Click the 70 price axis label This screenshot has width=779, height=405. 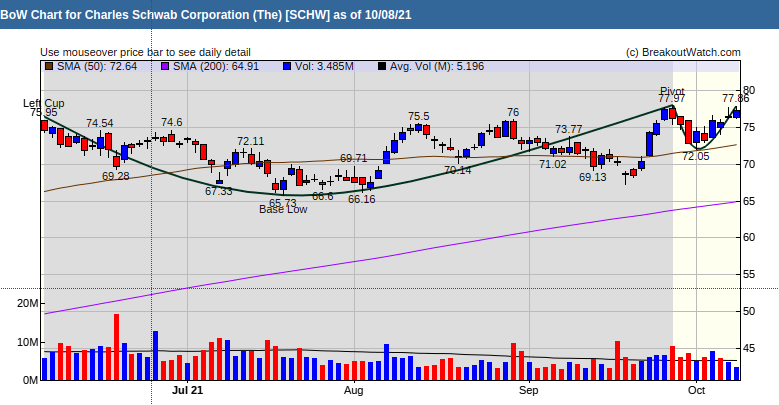[x=749, y=164]
